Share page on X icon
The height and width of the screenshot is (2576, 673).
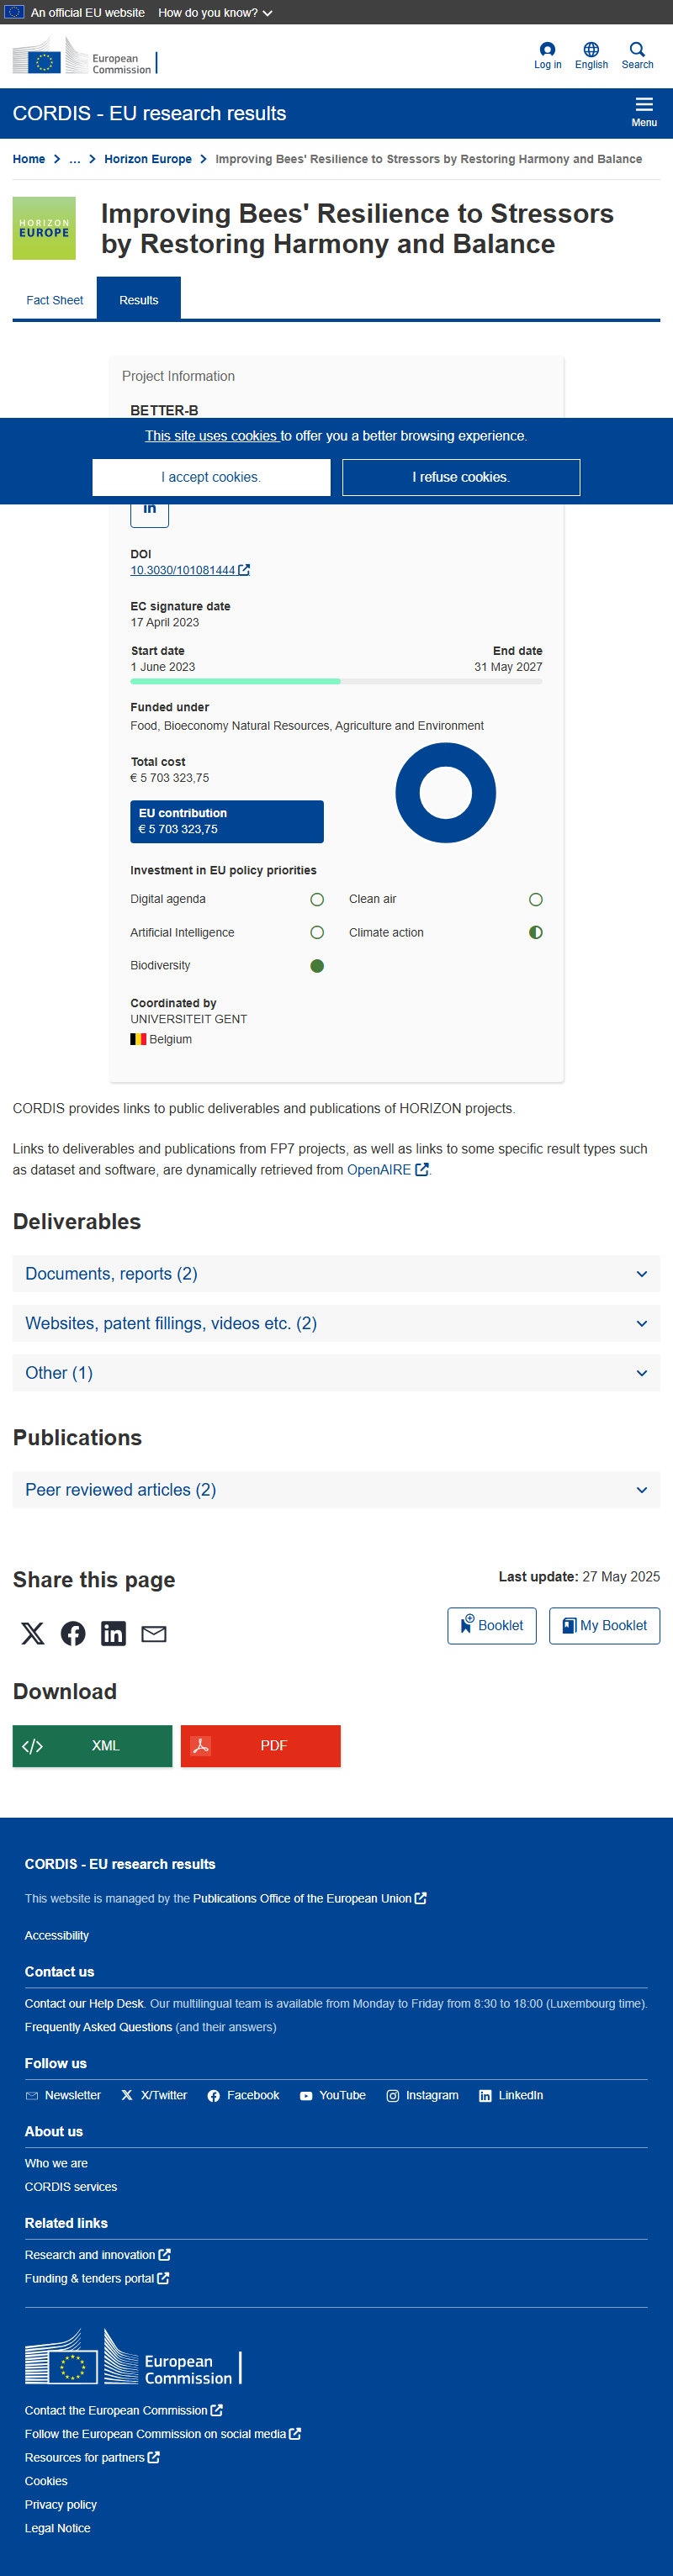pyautogui.click(x=33, y=1633)
